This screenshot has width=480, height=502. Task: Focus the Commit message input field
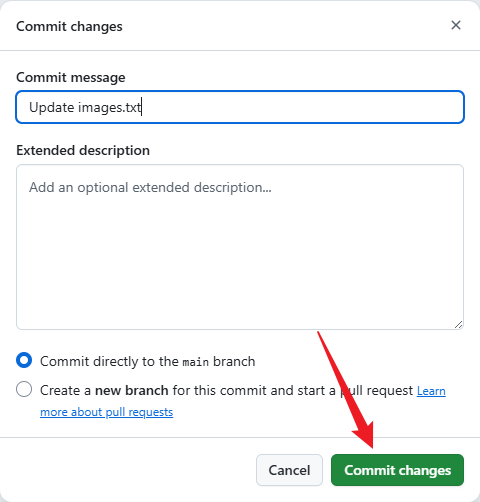coord(240,107)
